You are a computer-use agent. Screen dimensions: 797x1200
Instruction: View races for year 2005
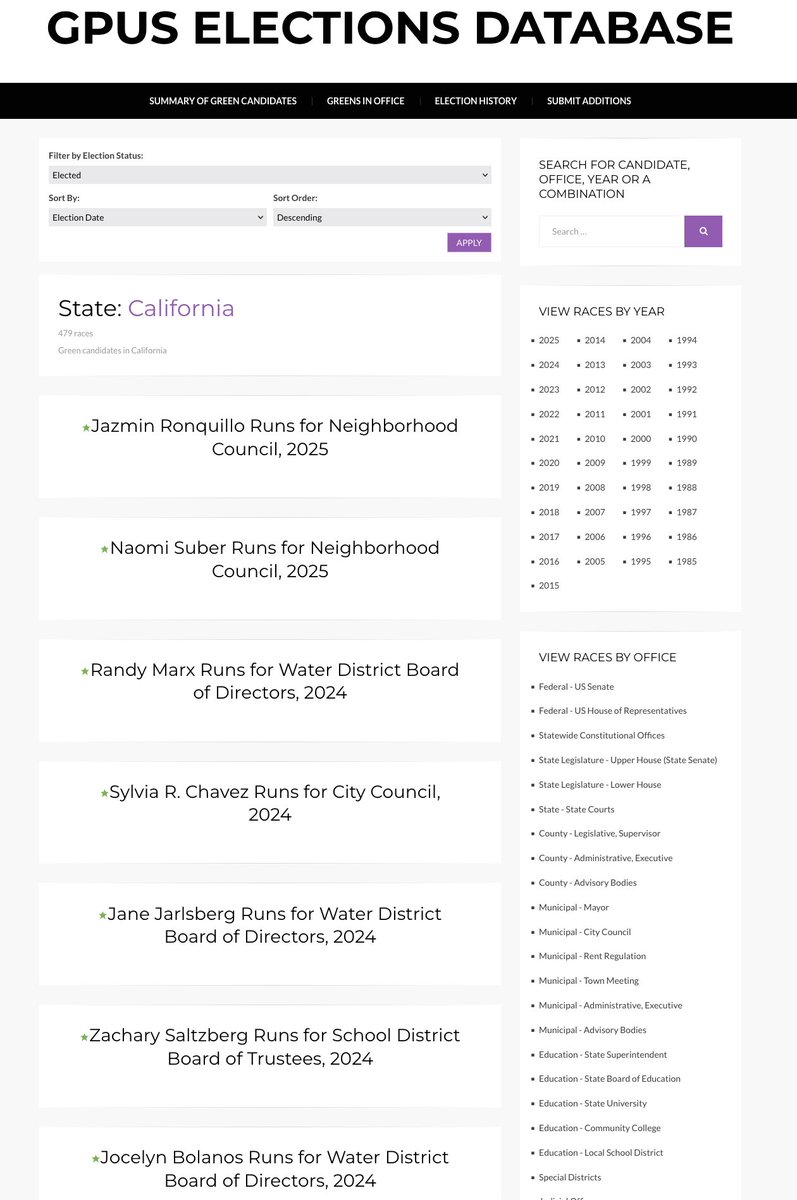click(595, 561)
